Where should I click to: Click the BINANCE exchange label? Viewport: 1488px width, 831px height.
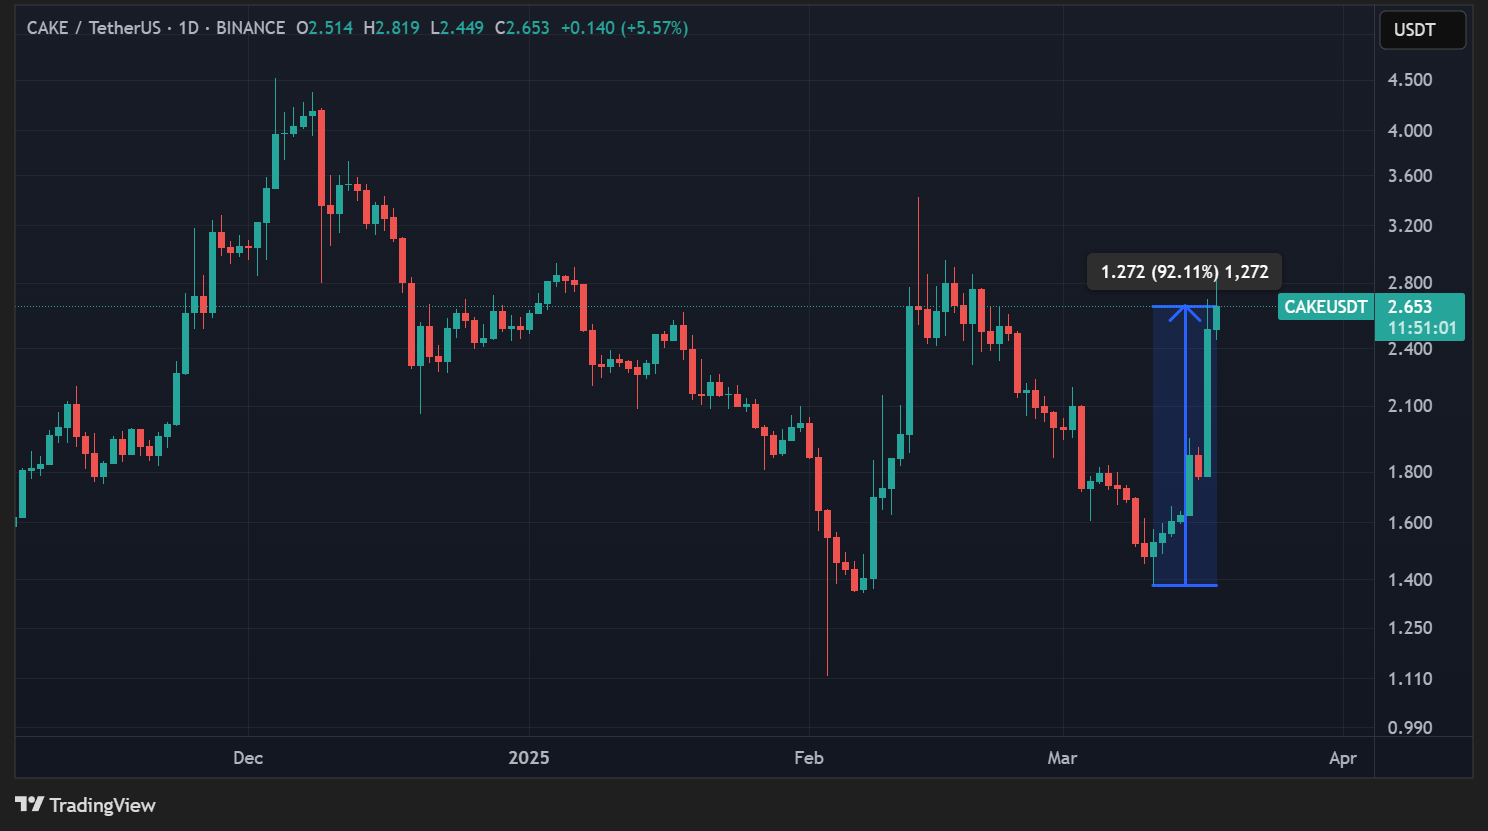pyautogui.click(x=250, y=28)
